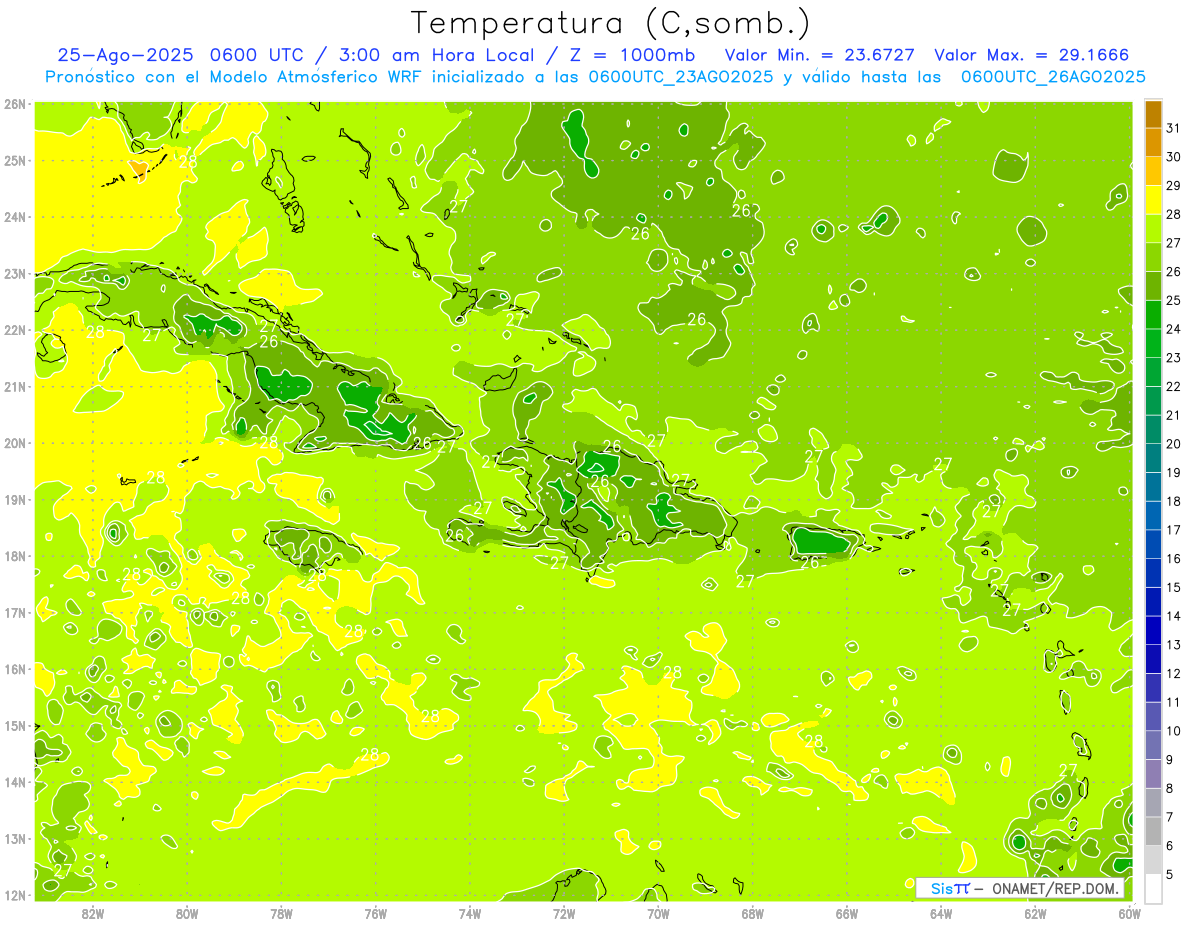Image resolution: width=1200 pixels, height=927 pixels.
Task: Click latitude axis label 26N
Action: [14, 104]
